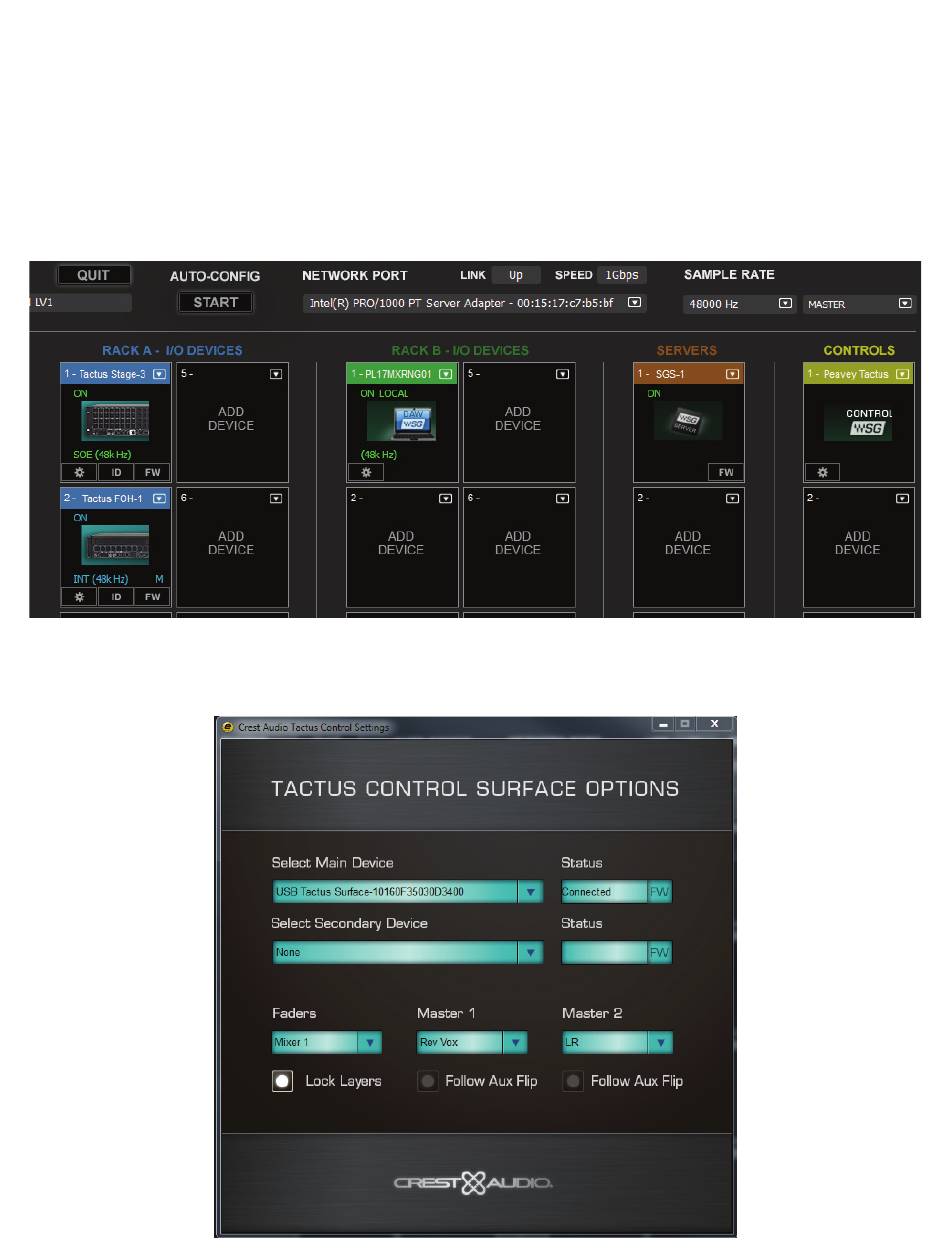Click ID button on Tactus FOH-1 slot
This screenshot has height=1248, width=950.
[x=116, y=596]
